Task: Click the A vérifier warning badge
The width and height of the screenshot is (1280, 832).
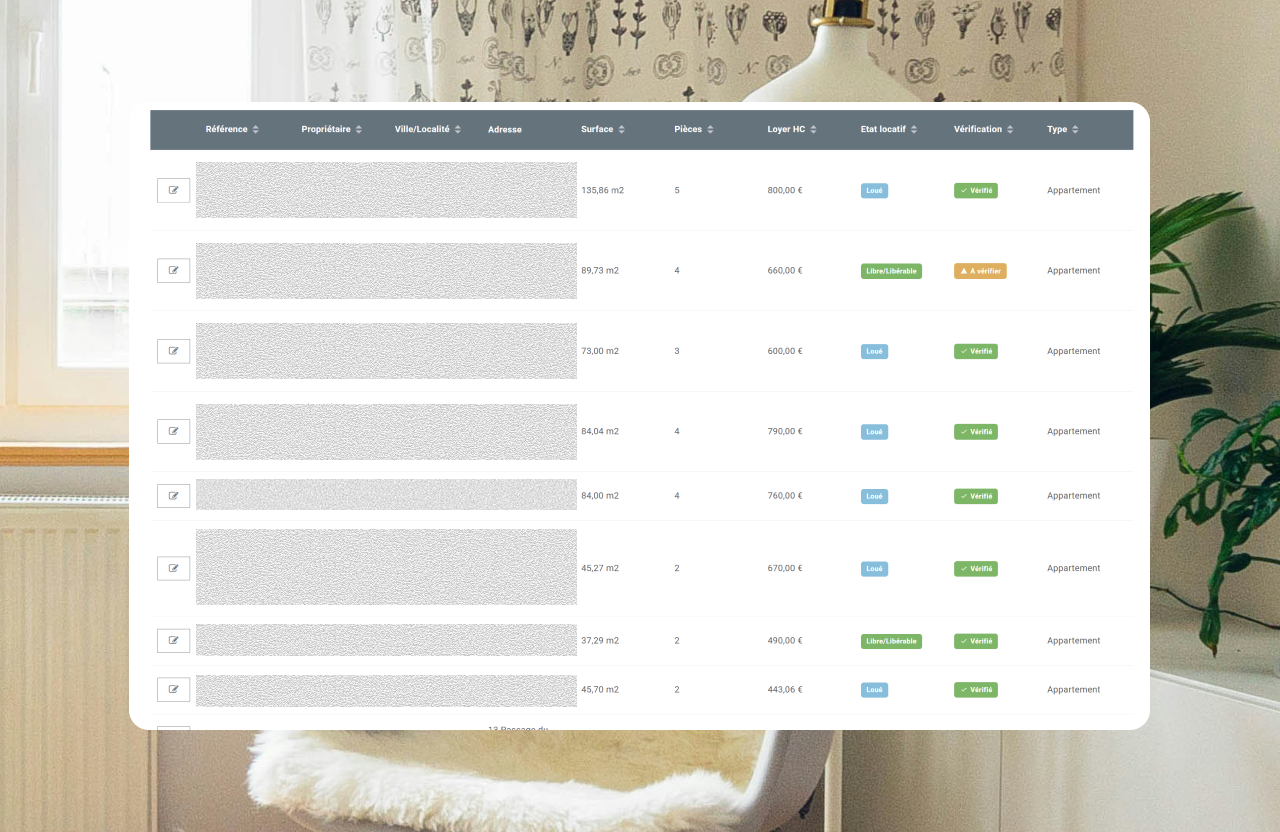Action: click(x=980, y=271)
